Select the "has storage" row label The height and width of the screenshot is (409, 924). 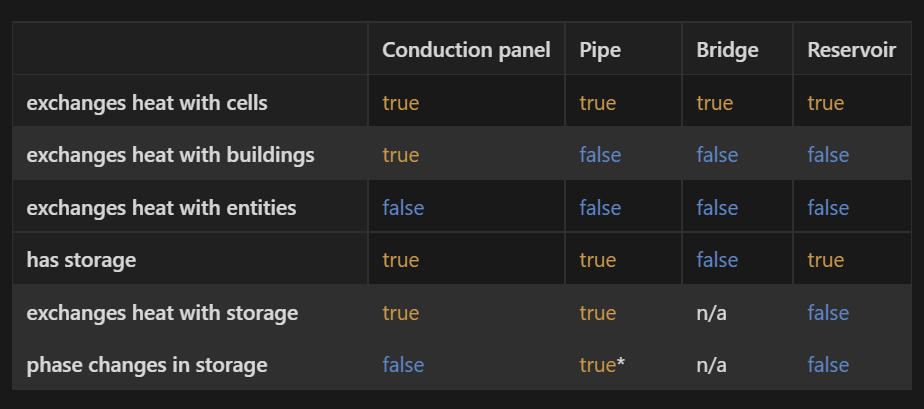(81, 260)
